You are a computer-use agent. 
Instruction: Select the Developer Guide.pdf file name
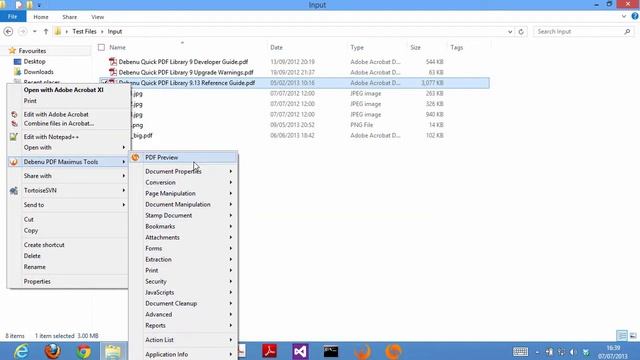pos(183,62)
